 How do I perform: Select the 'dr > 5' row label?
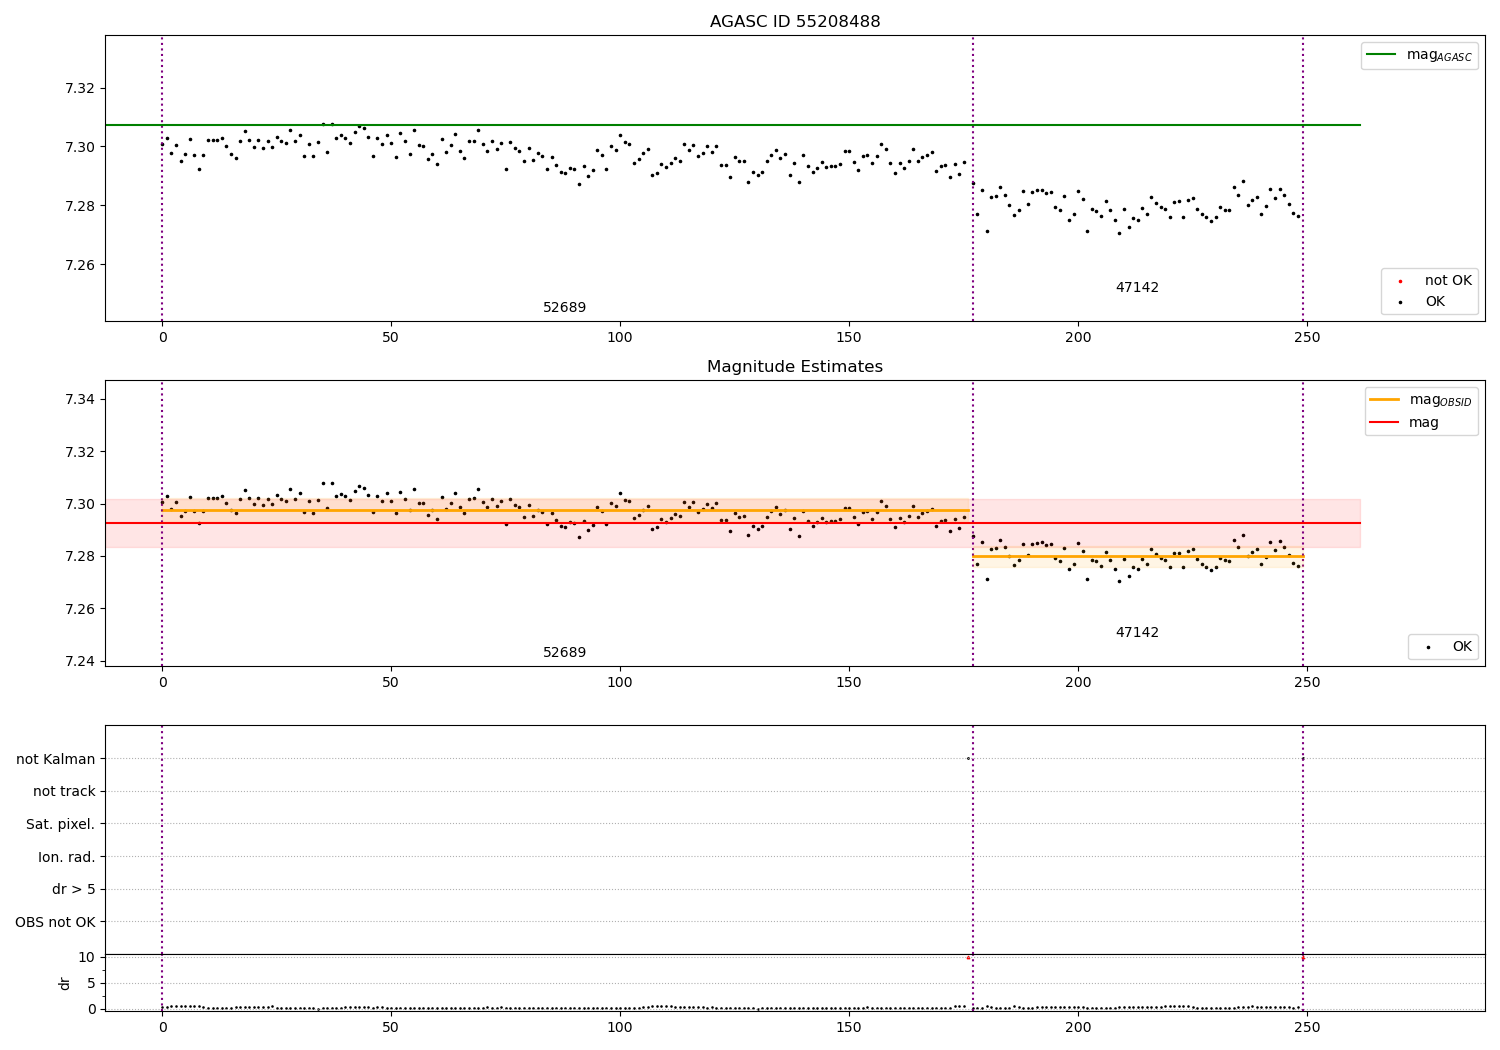[74, 889]
